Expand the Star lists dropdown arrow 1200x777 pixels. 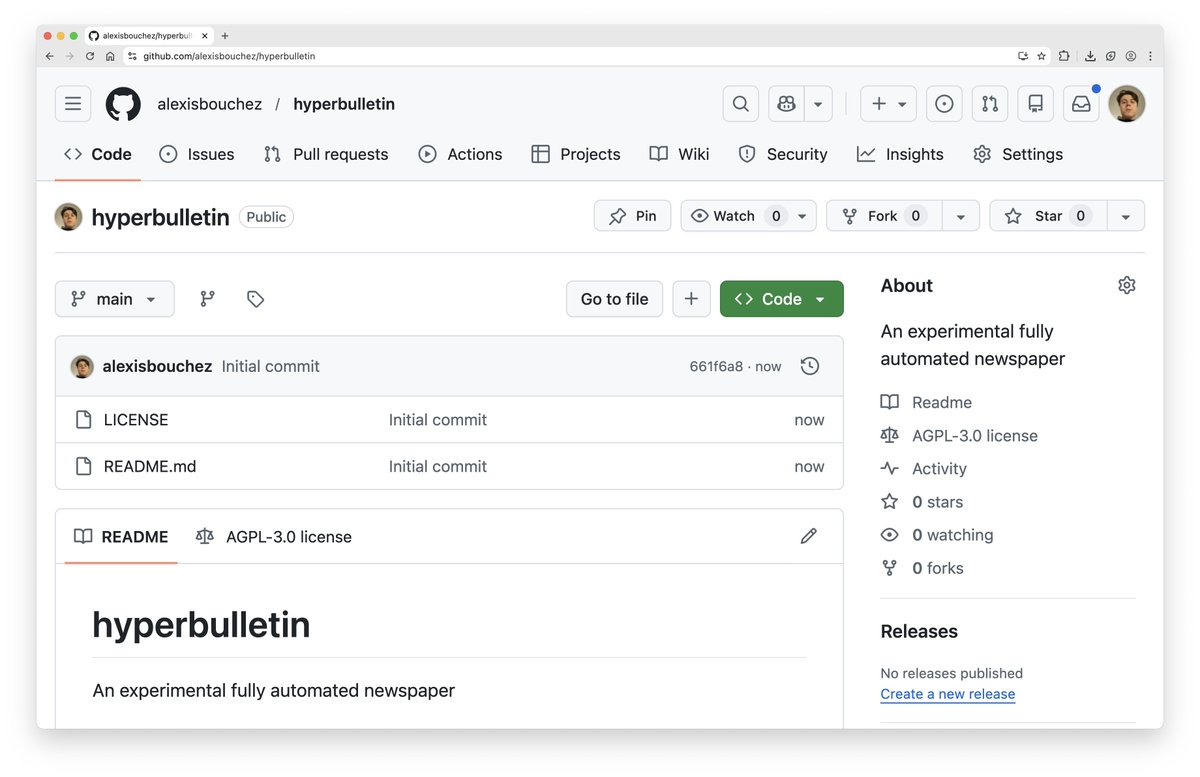1126,216
